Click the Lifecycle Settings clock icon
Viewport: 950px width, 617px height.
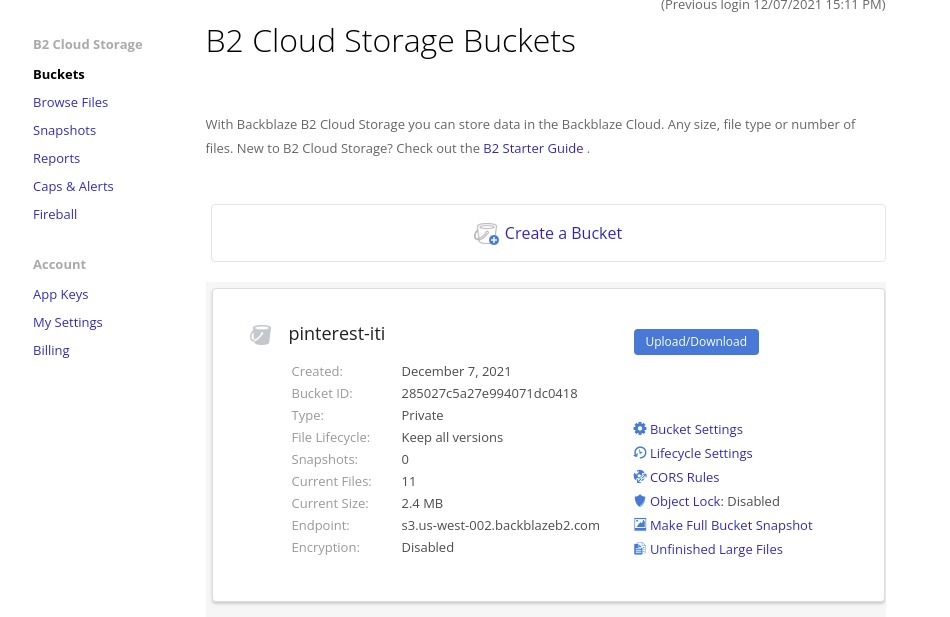[640, 453]
